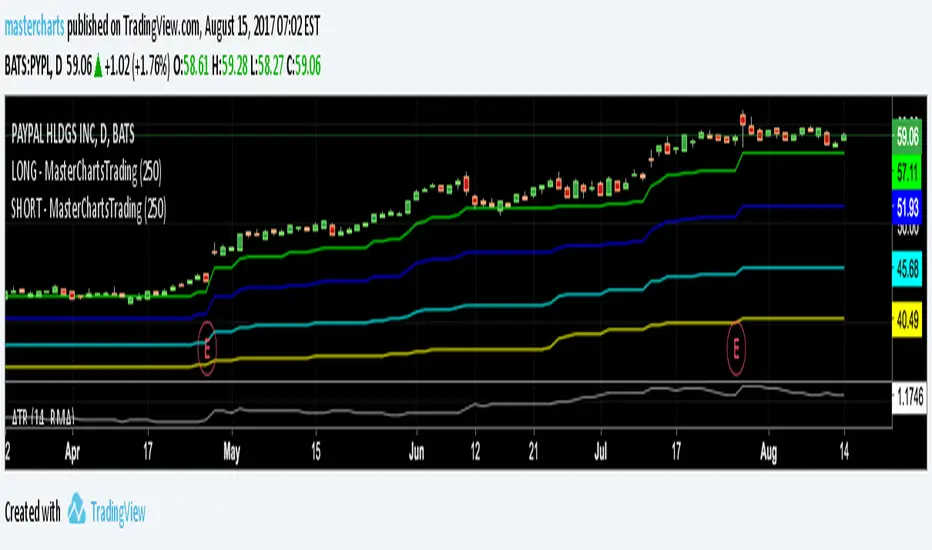Image resolution: width=932 pixels, height=550 pixels.
Task: Click the LONG - MasterChartsTrading (250) legend
Action: 86,172
